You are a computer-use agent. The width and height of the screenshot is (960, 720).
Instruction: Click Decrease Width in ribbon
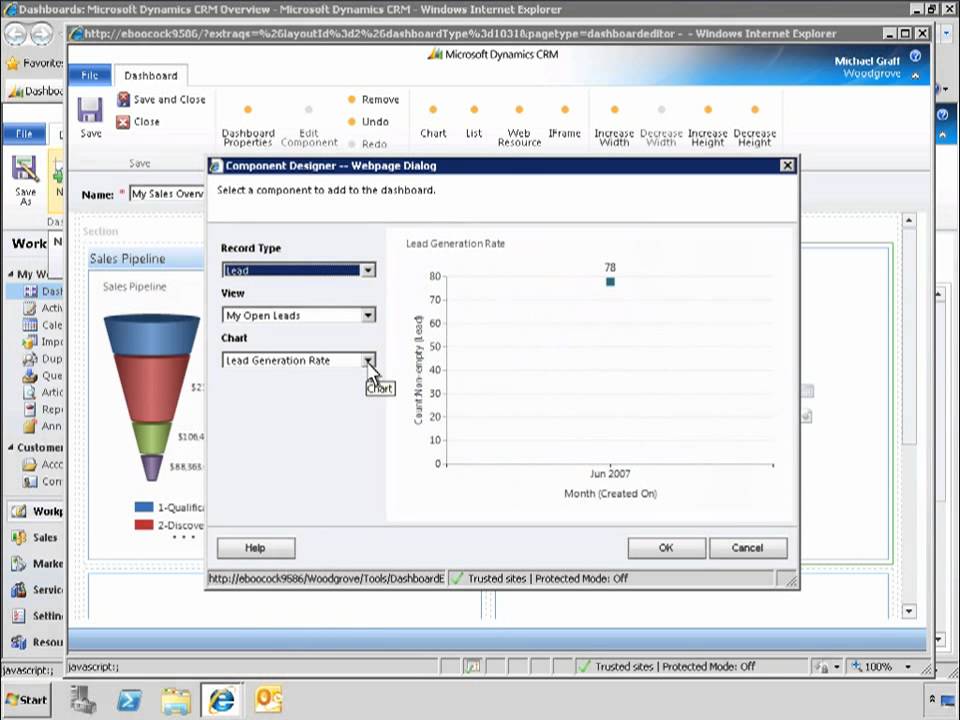[x=661, y=127]
